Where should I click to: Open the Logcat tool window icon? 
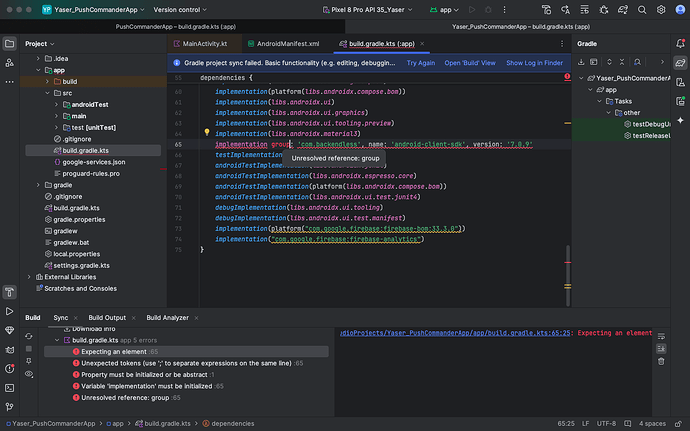pos(9,350)
